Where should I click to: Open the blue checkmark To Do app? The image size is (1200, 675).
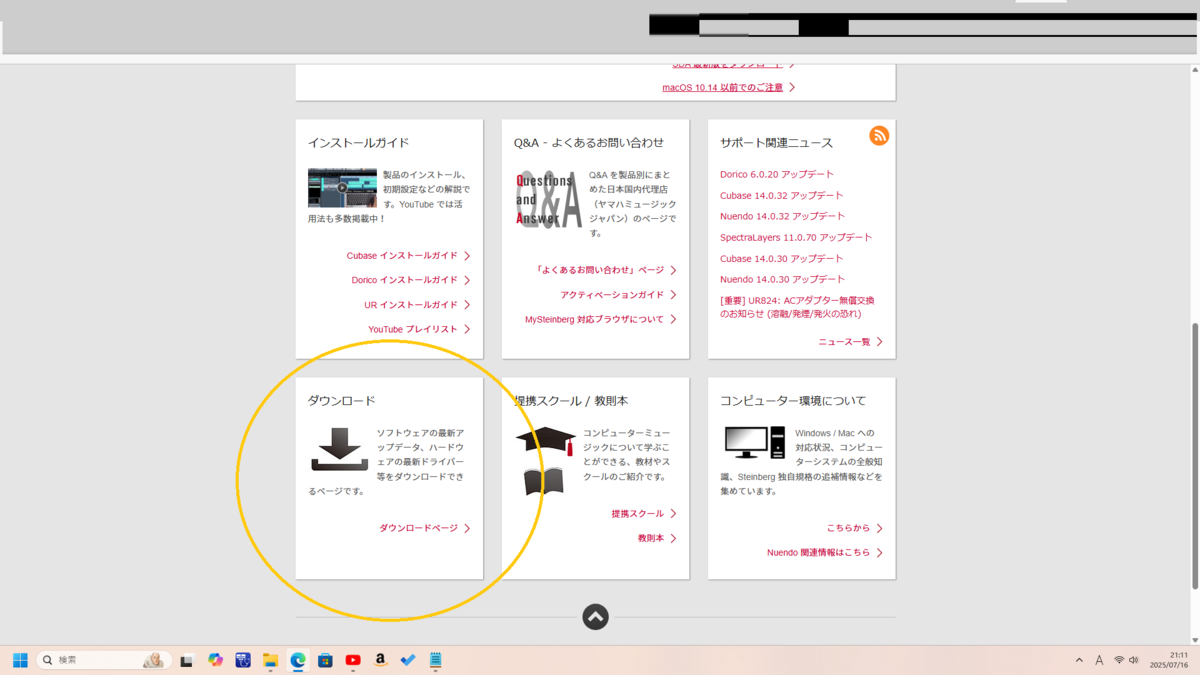point(408,660)
